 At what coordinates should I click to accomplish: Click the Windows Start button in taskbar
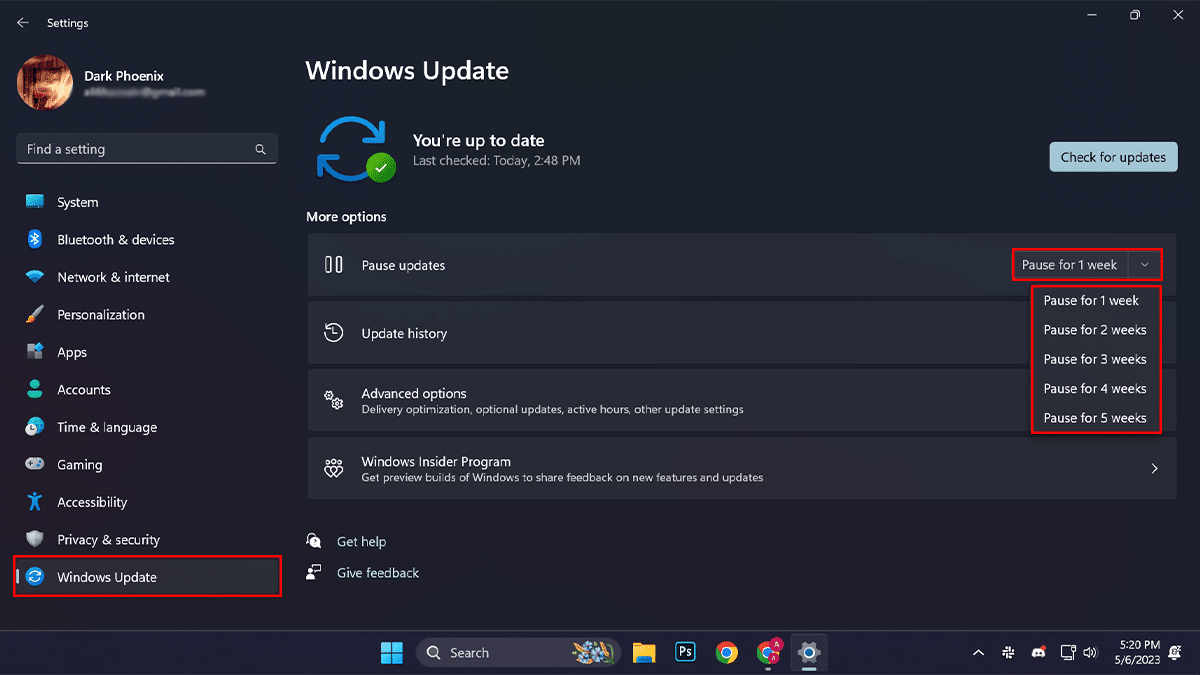click(392, 652)
